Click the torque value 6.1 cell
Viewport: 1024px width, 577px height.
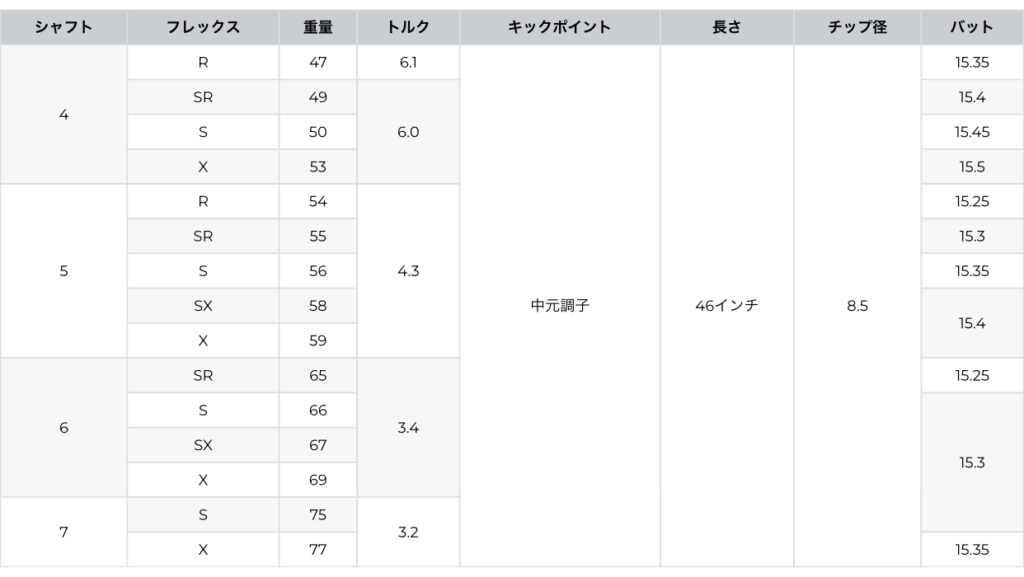pyautogui.click(x=408, y=62)
